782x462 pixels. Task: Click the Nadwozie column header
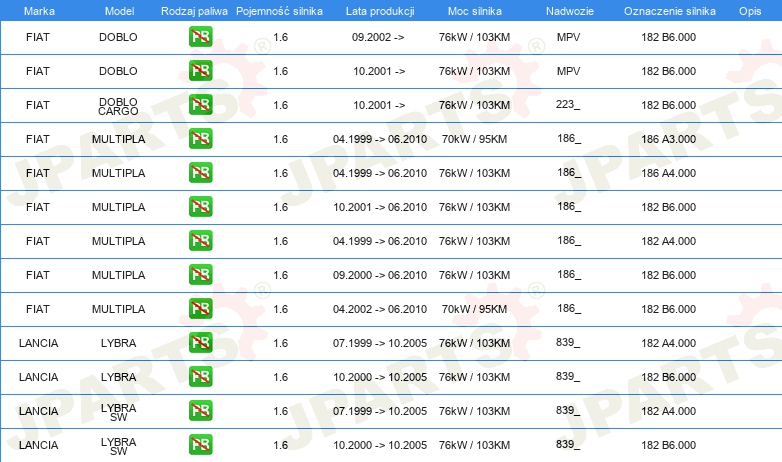click(x=570, y=11)
